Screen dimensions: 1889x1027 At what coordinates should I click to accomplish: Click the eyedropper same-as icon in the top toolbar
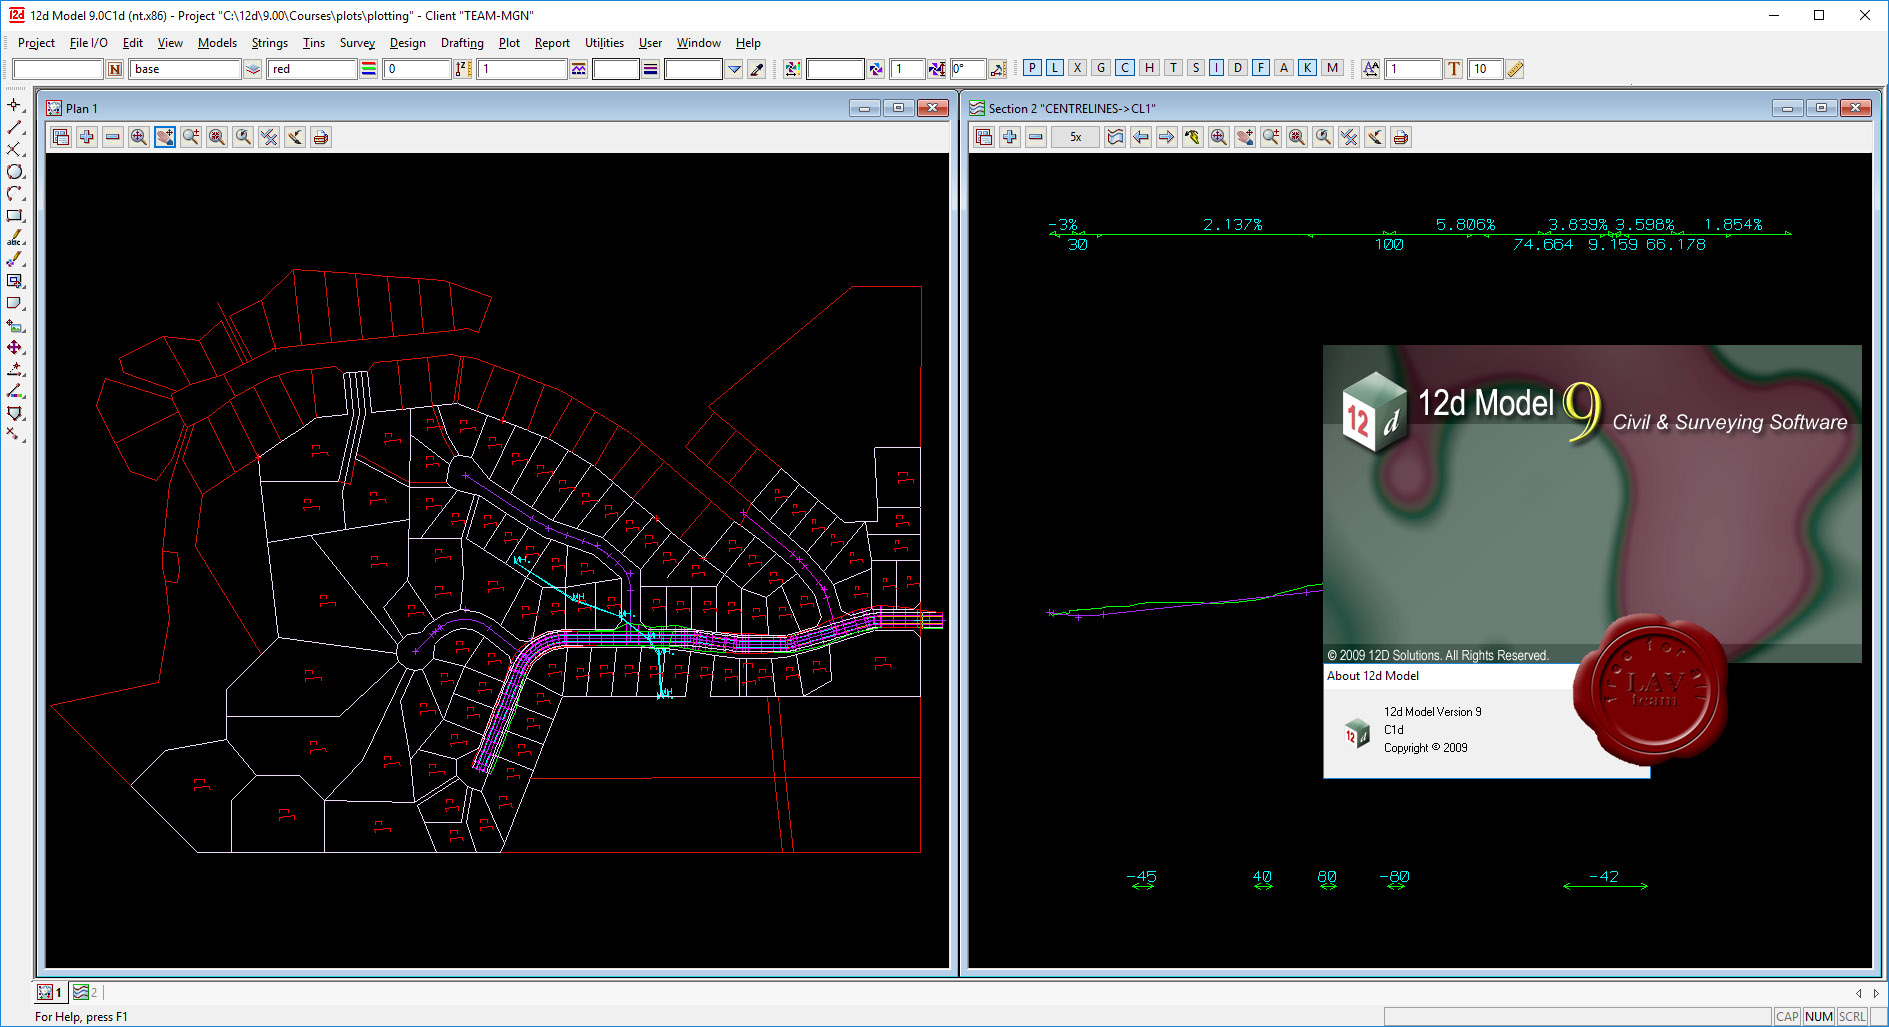[x=757, y=69]
